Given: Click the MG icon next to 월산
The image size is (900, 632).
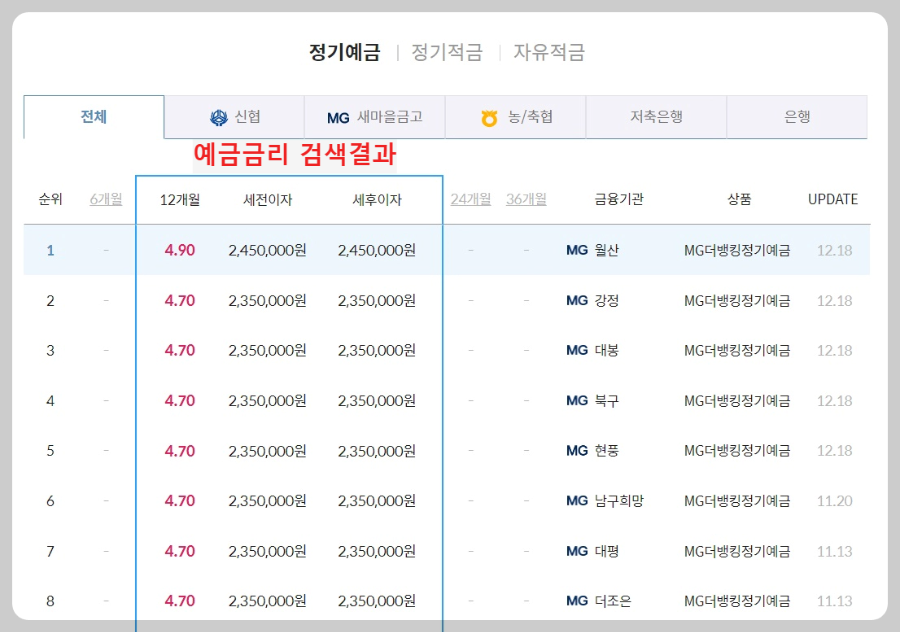Looking at the screenshot, I should coord(577,251).
